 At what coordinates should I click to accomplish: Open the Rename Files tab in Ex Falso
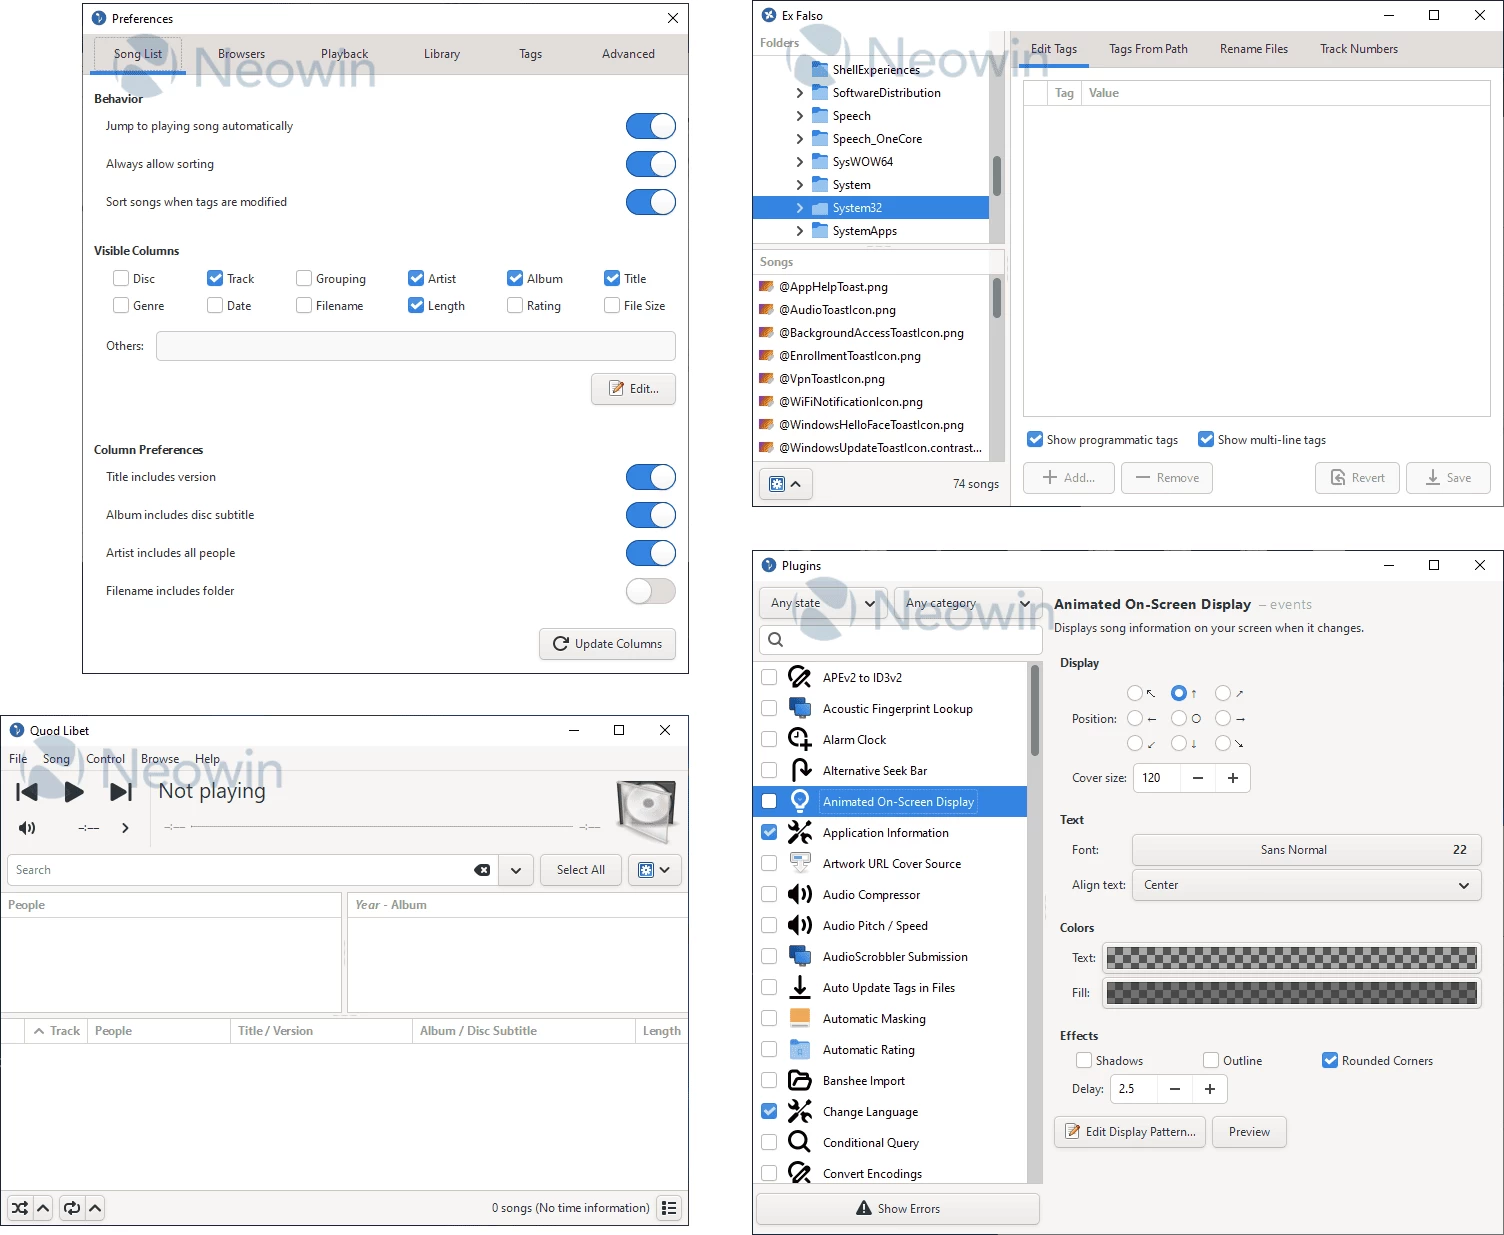pyautogui.click(x=1254, y=49)
